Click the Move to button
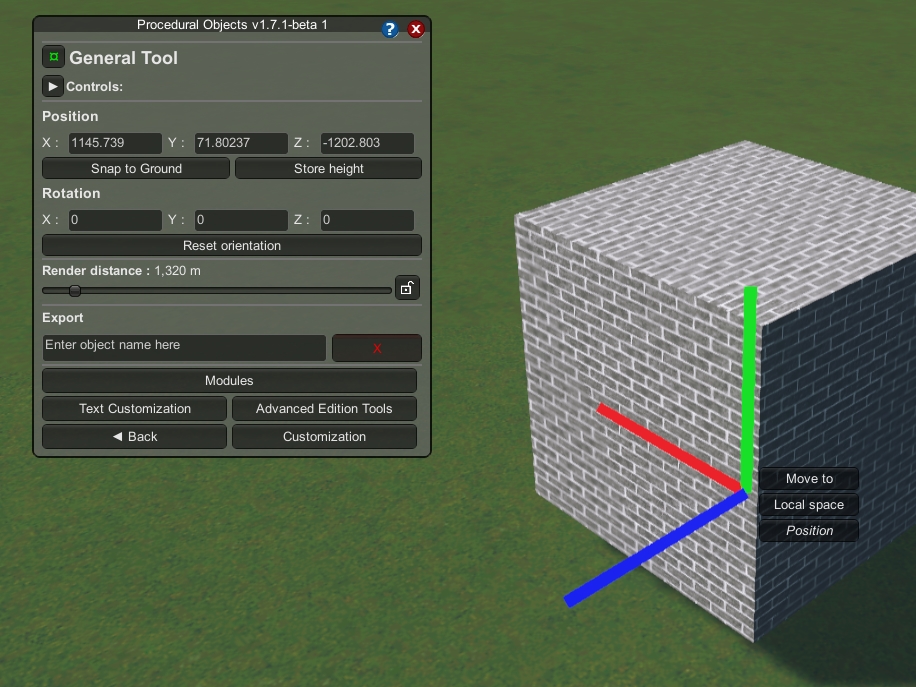916x687 pixels. tap(808, 478)
